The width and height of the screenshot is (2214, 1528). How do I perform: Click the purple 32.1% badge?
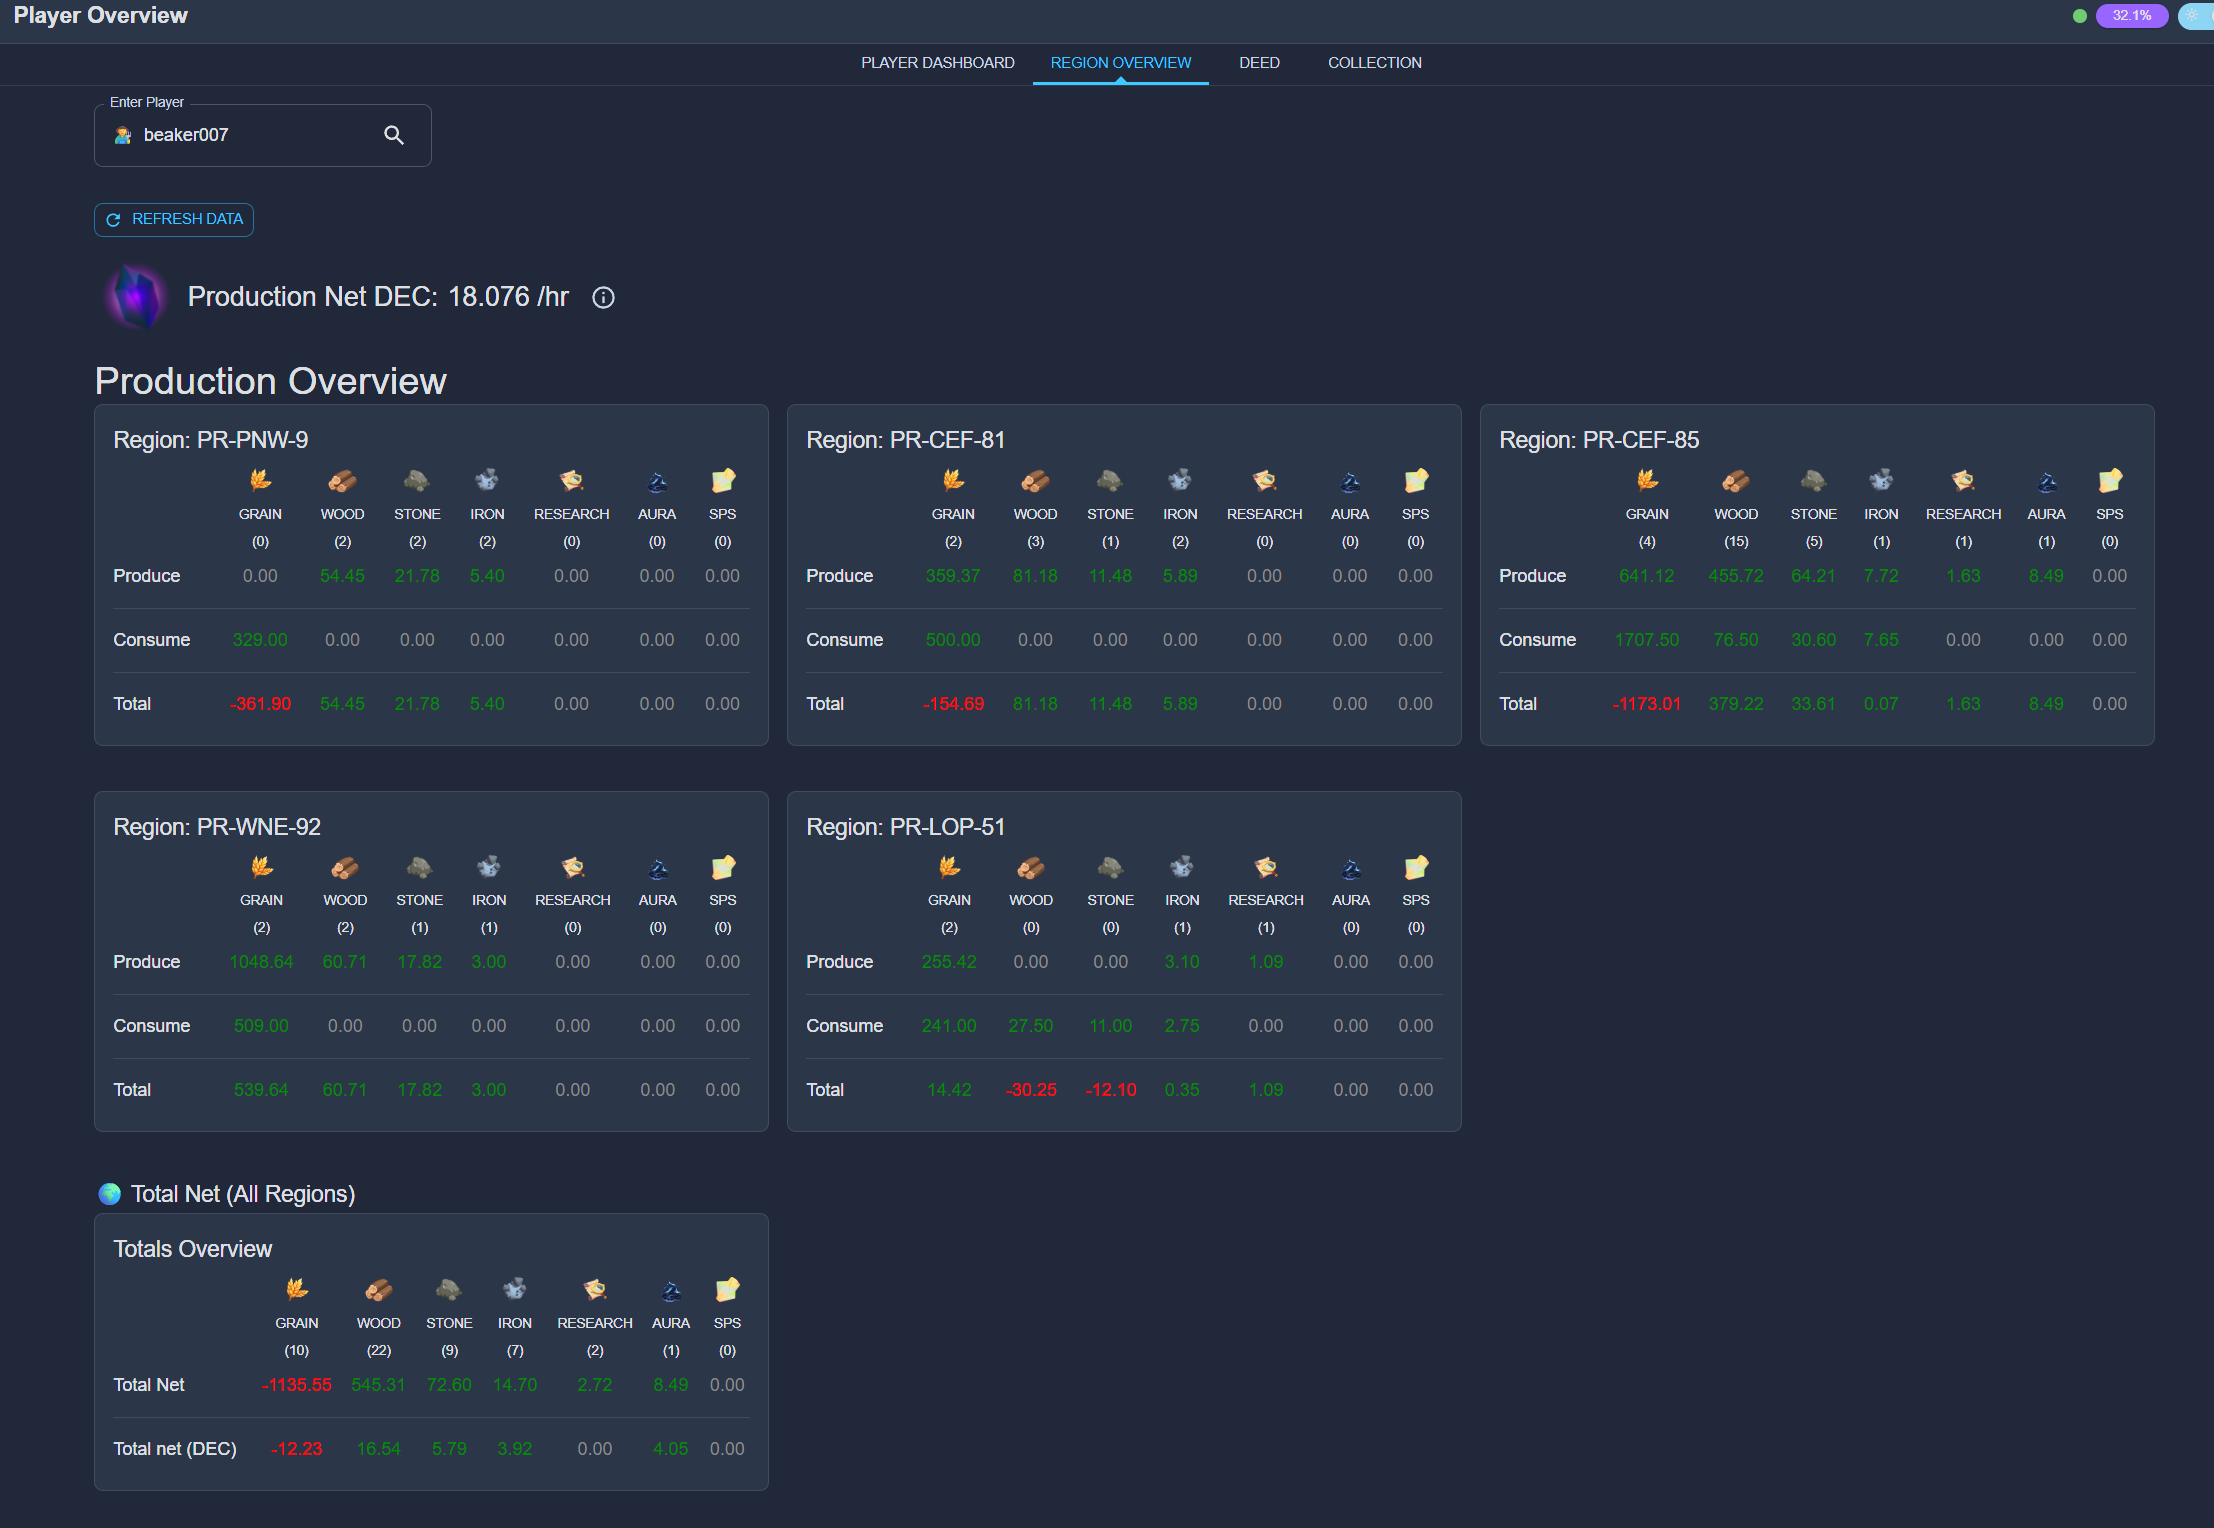coord(2131,16)
